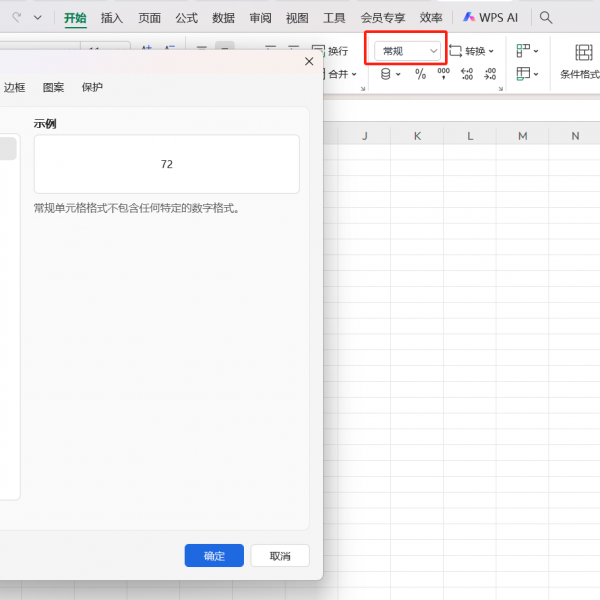Select column K header
Screen dimensions: 600x600
417,136
